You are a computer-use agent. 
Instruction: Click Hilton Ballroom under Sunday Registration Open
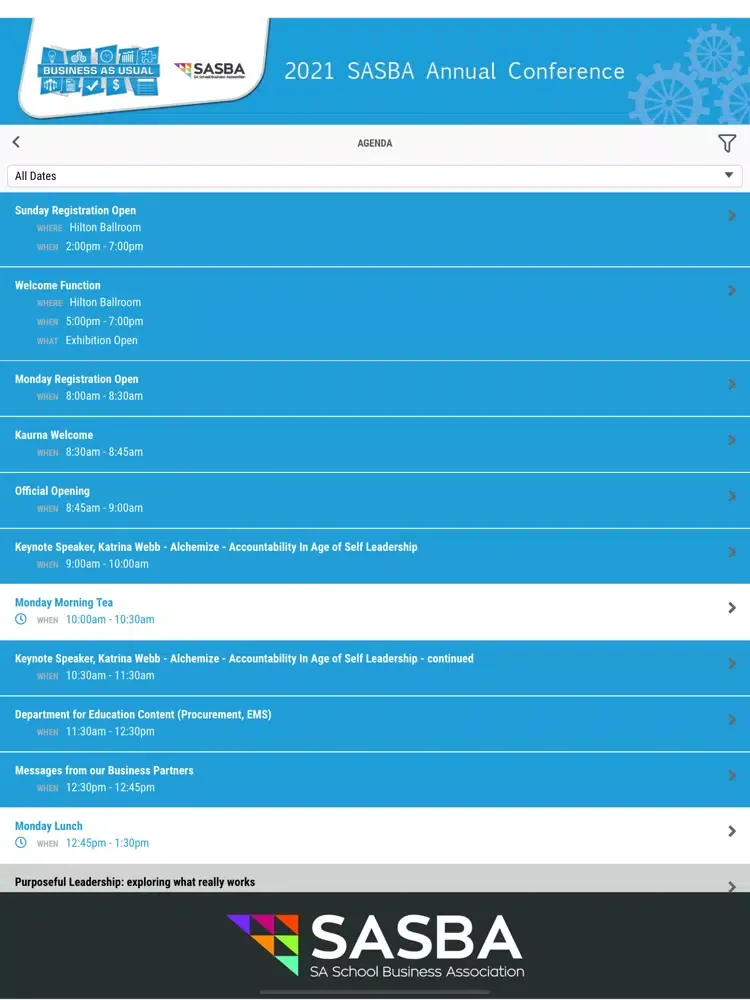[x=105, y=227]
